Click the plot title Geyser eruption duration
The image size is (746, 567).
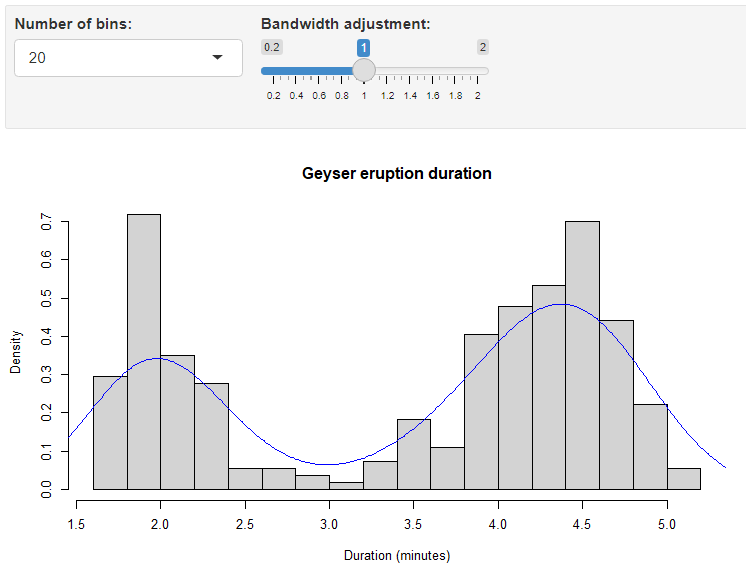tap(397, 173)
